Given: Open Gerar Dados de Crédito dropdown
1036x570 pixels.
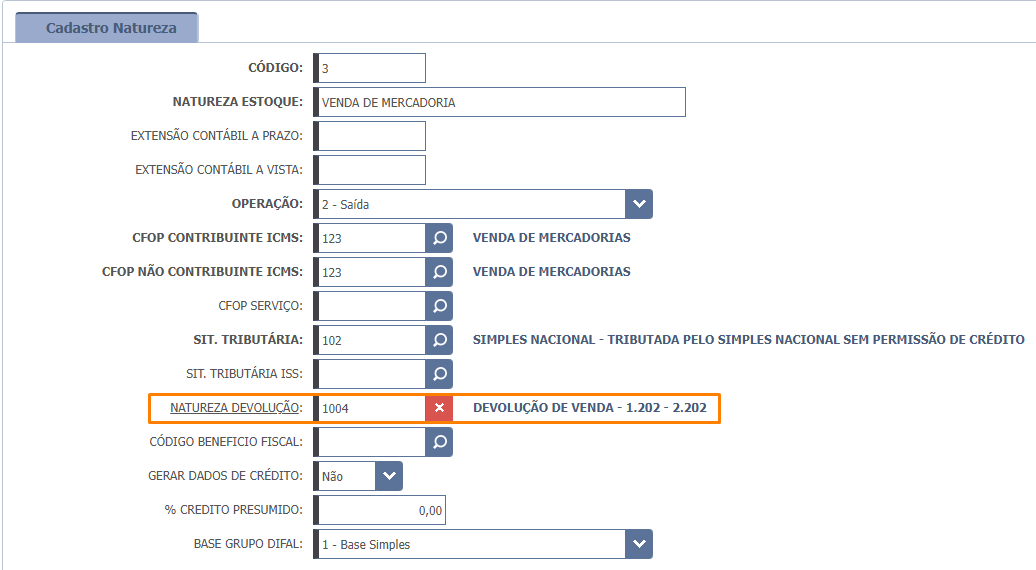Looking at the screenshot, I should click(x=389, y=476).
